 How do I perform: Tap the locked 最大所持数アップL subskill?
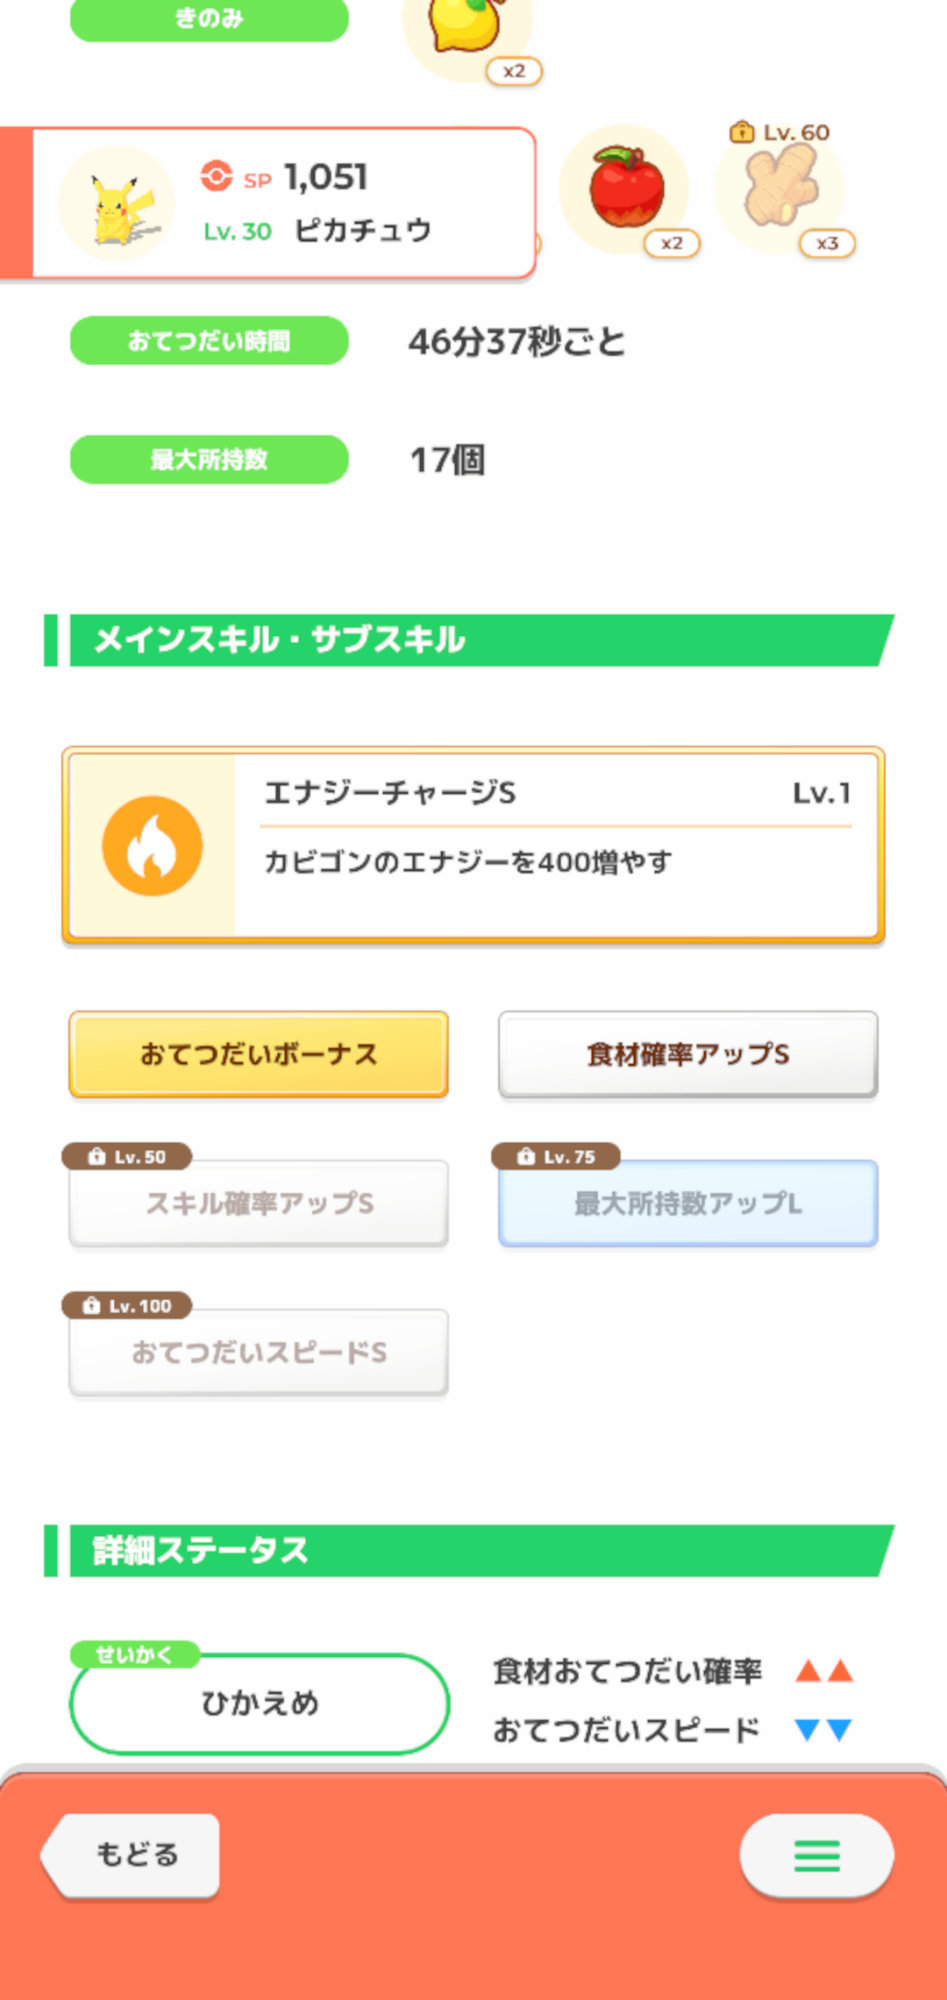(x=688, y=1203)
